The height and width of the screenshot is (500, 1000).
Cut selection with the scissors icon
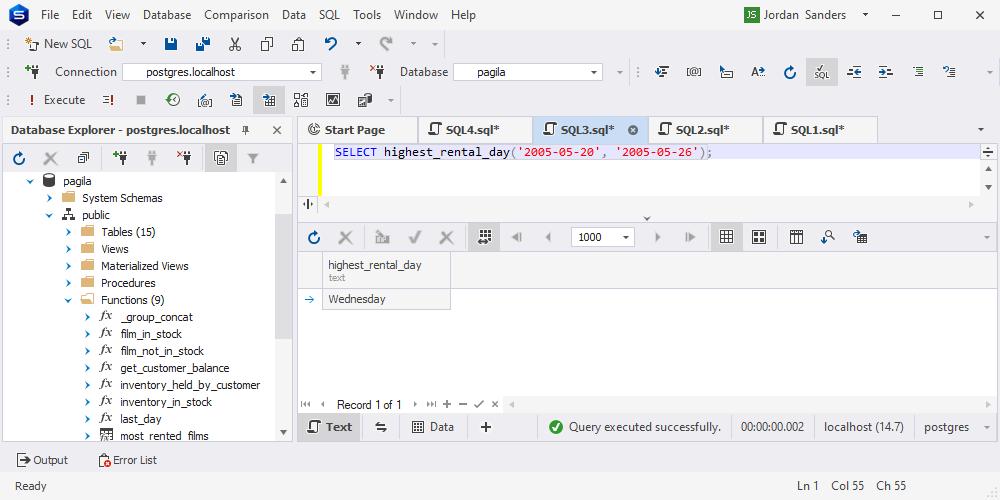tap(235, 44)
